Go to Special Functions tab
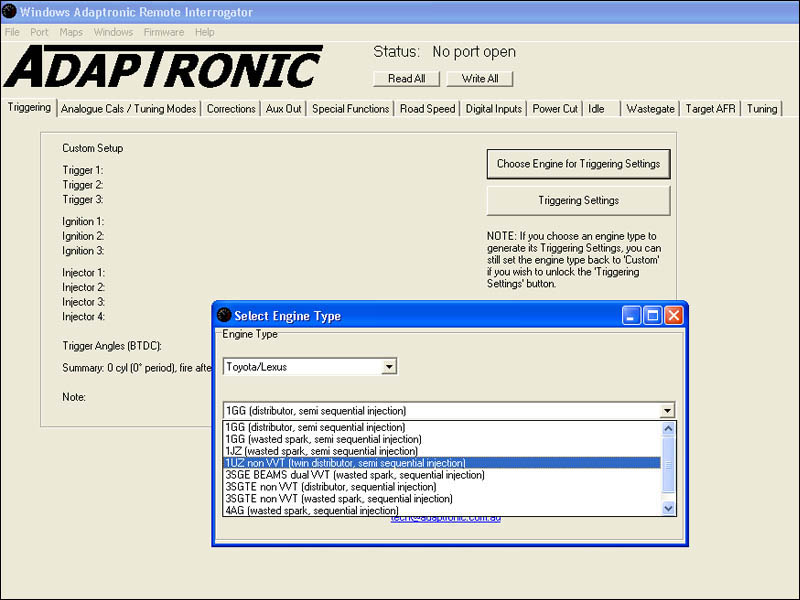This screenshot has width=800, height=600. point(350,109)
